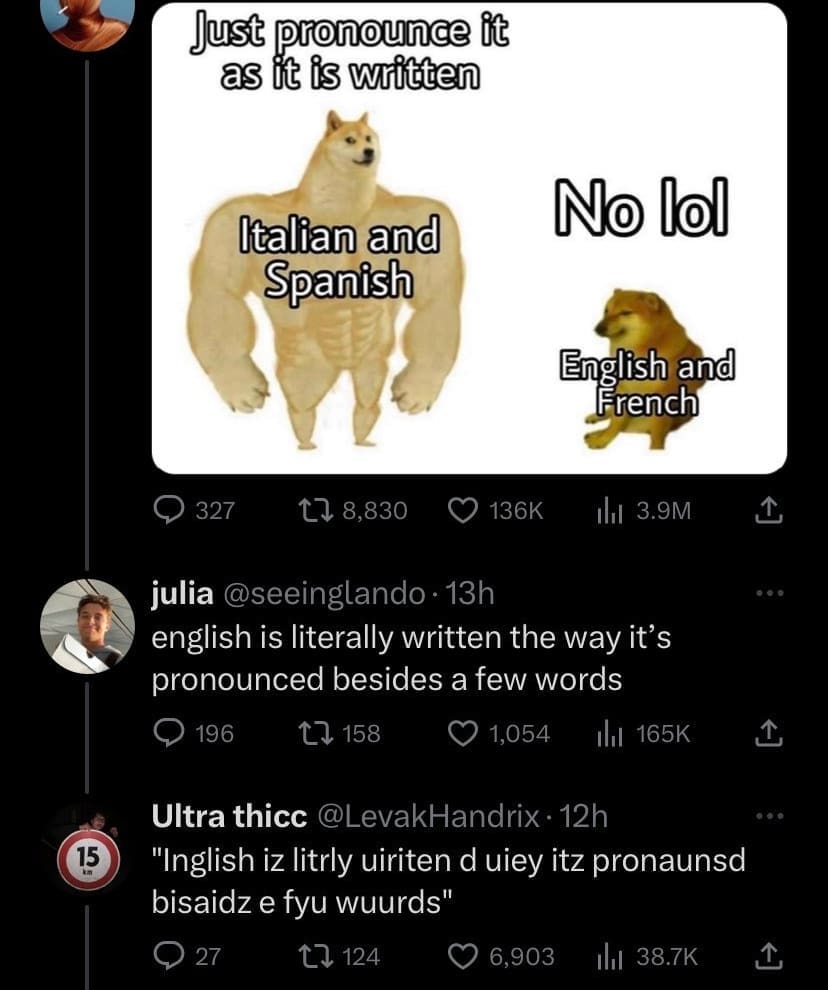Like julia's tweet with 1,054 likes
The width and height of the screenshot is (828, 990).
(499, 734)
